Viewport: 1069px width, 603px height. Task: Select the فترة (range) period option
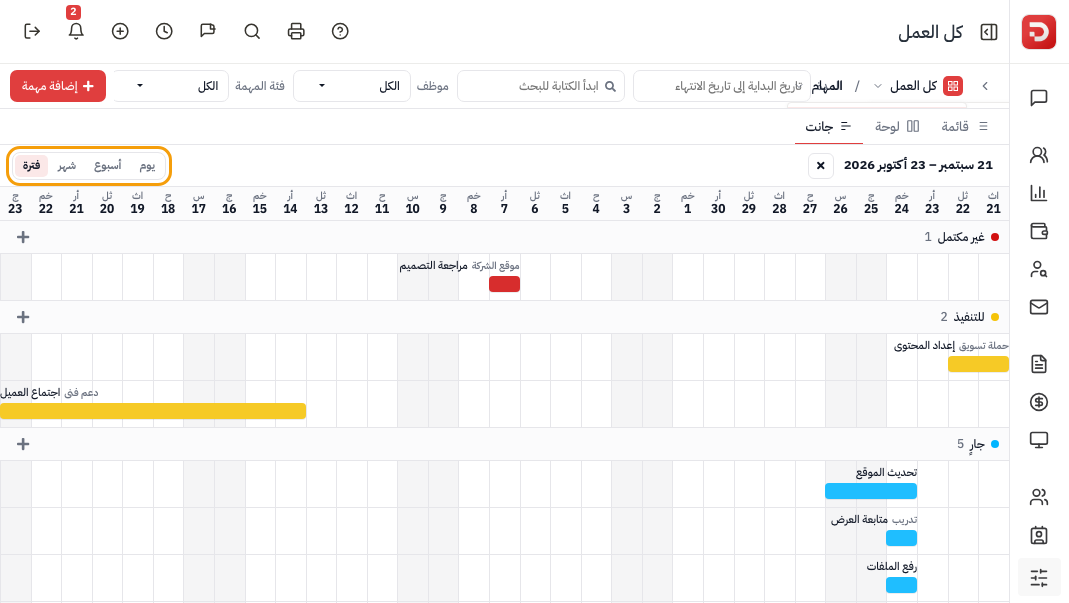(31, 166)
